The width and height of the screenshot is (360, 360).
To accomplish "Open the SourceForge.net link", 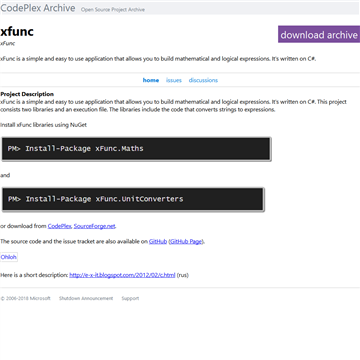I will [x=94, y=226].
